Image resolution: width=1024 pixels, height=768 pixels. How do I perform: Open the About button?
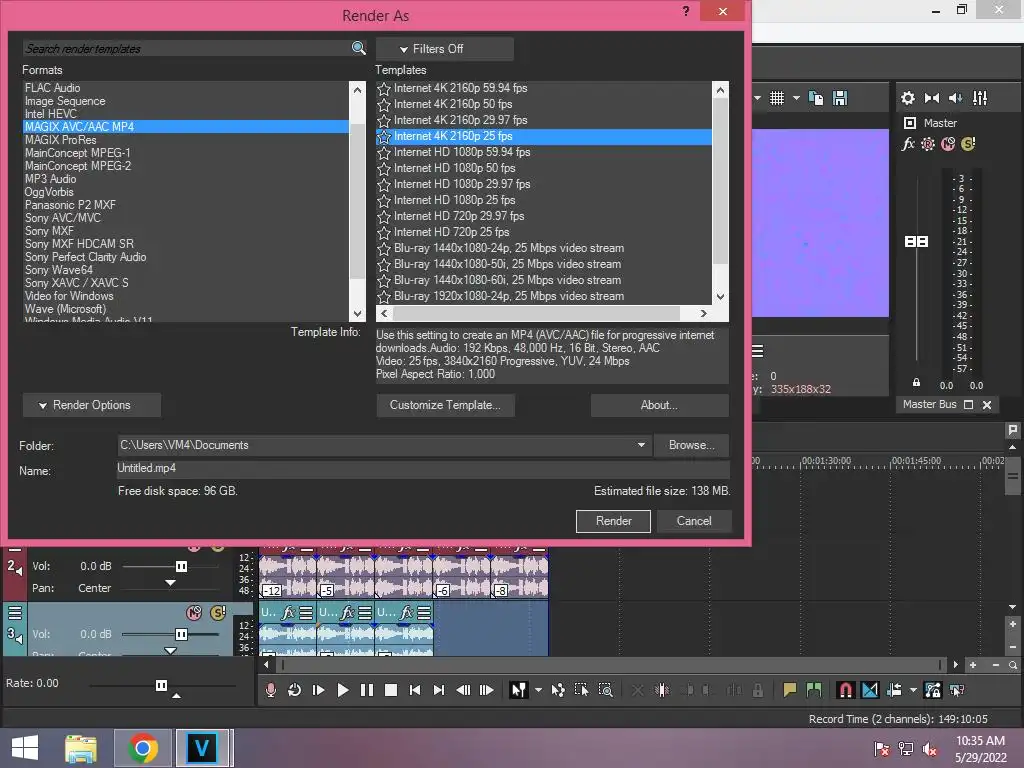click(x=659, y=405)
